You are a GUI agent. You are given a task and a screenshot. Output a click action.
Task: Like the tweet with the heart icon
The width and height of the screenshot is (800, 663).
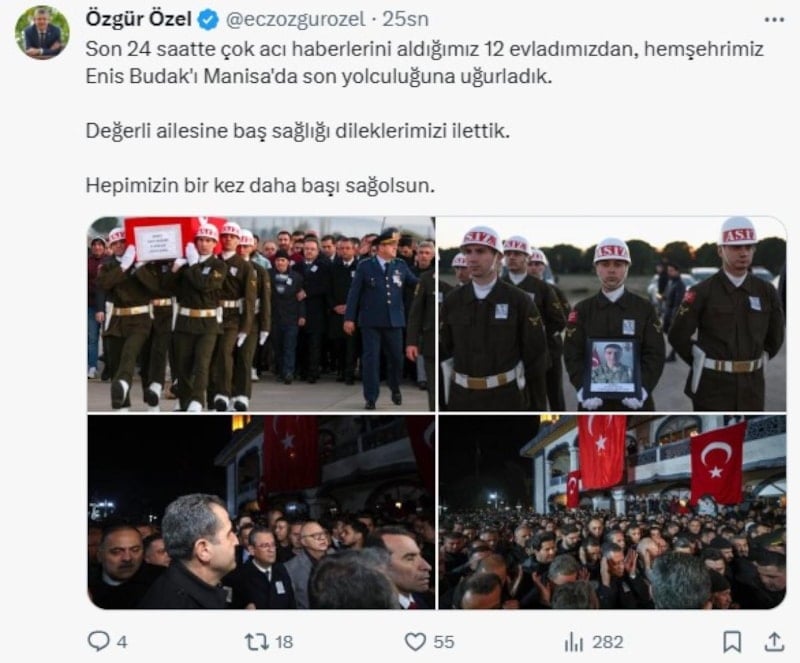pos(415,642)
